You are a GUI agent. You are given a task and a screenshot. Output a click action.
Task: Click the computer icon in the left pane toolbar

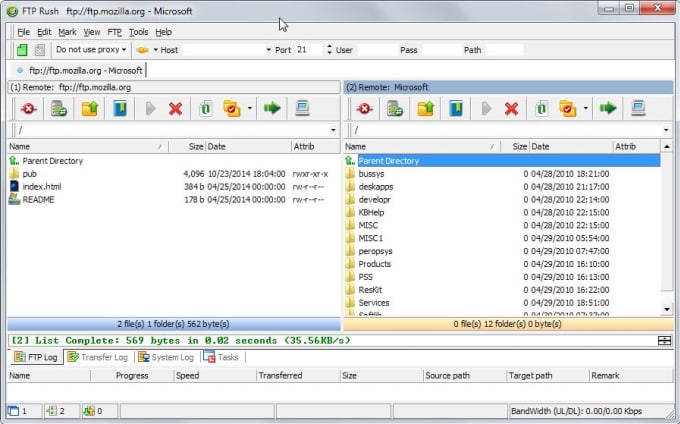[x=302, y=108]
